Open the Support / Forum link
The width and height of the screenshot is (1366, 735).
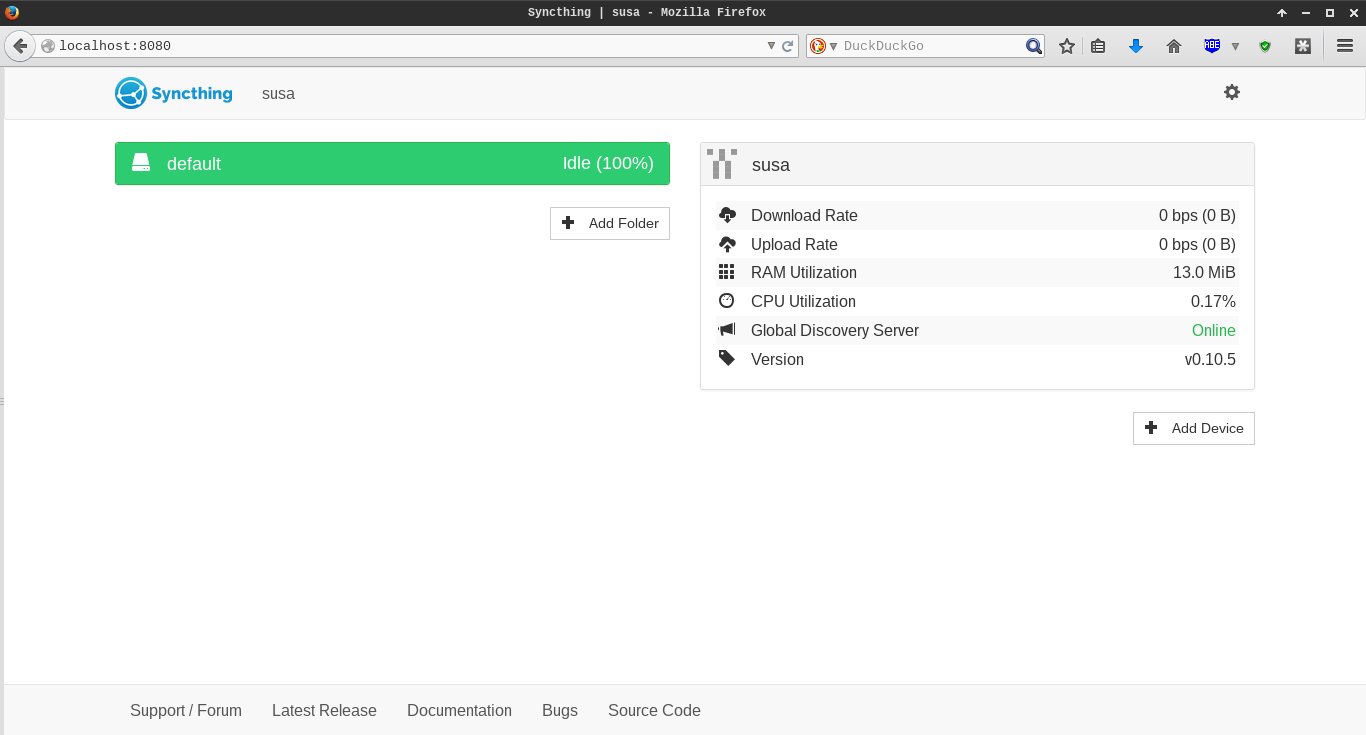point(186,711)
